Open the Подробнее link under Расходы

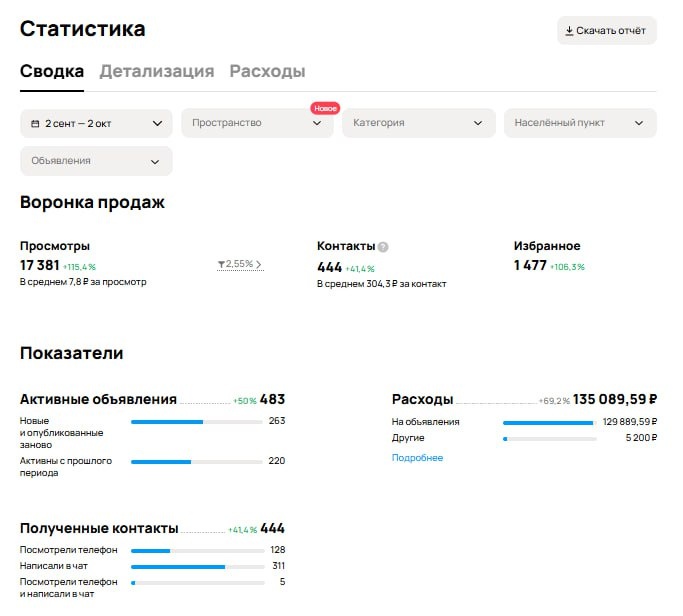[417, 458]
